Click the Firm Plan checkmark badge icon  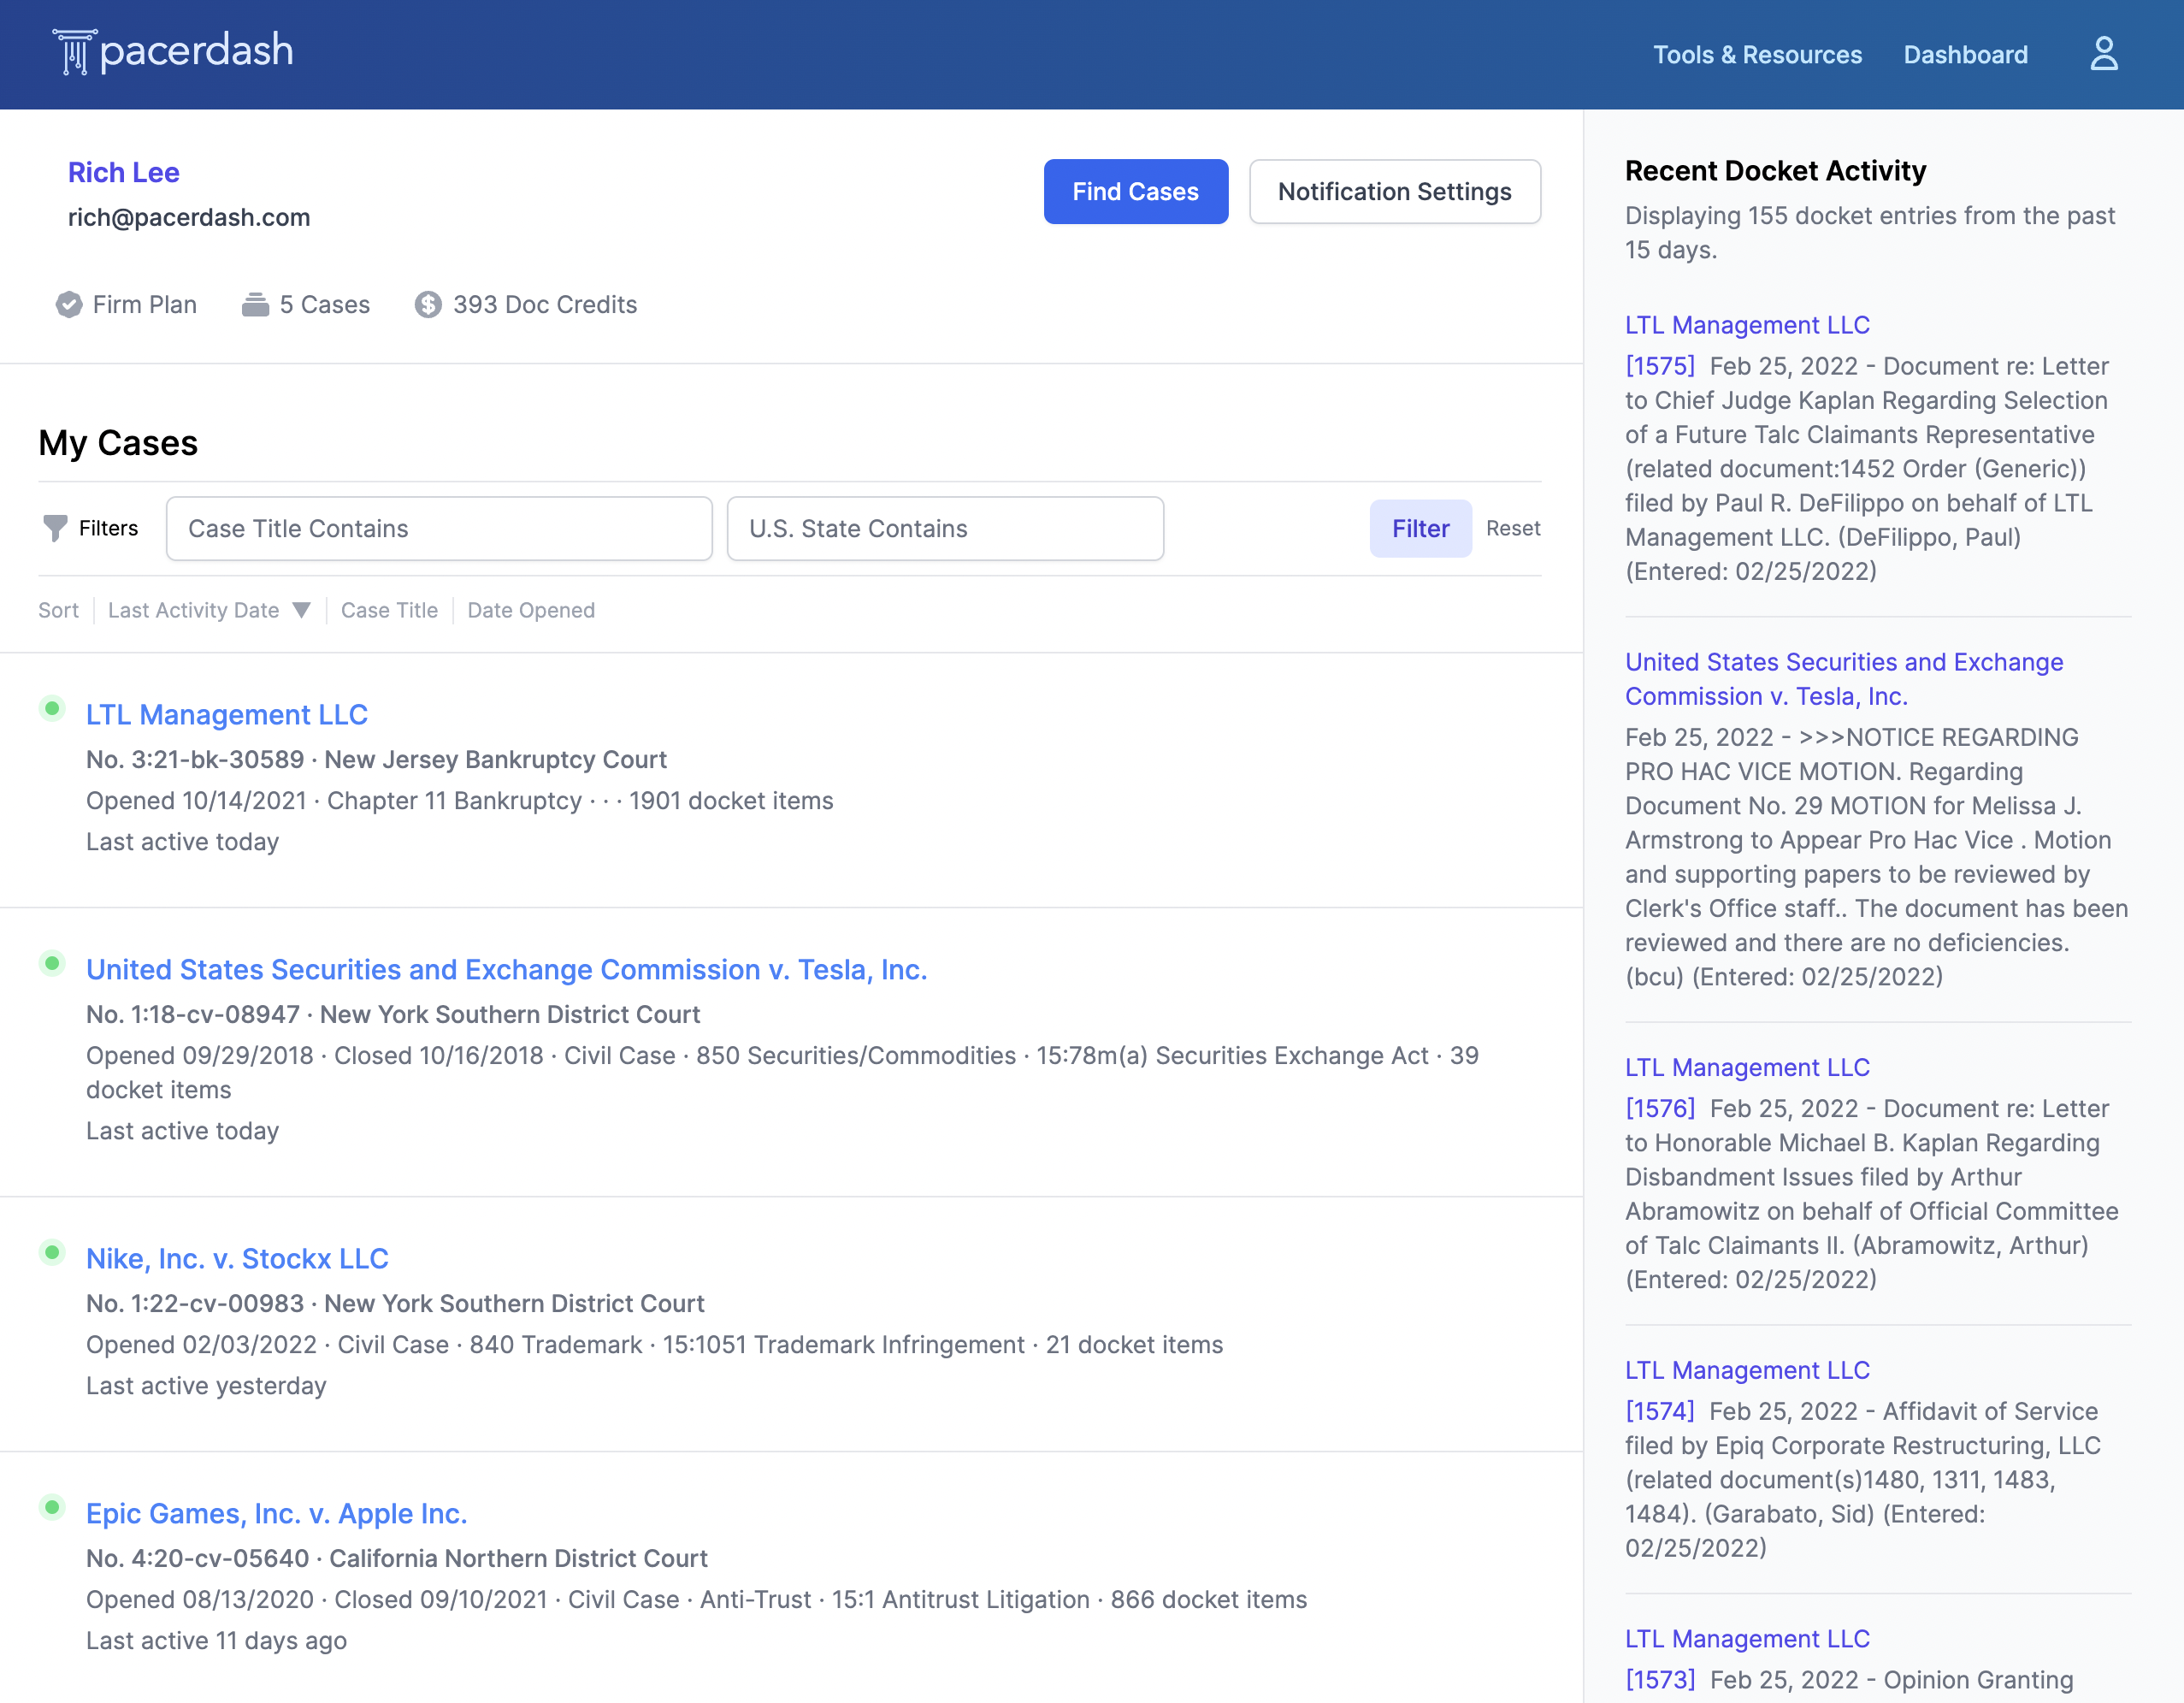click(69, 305)
